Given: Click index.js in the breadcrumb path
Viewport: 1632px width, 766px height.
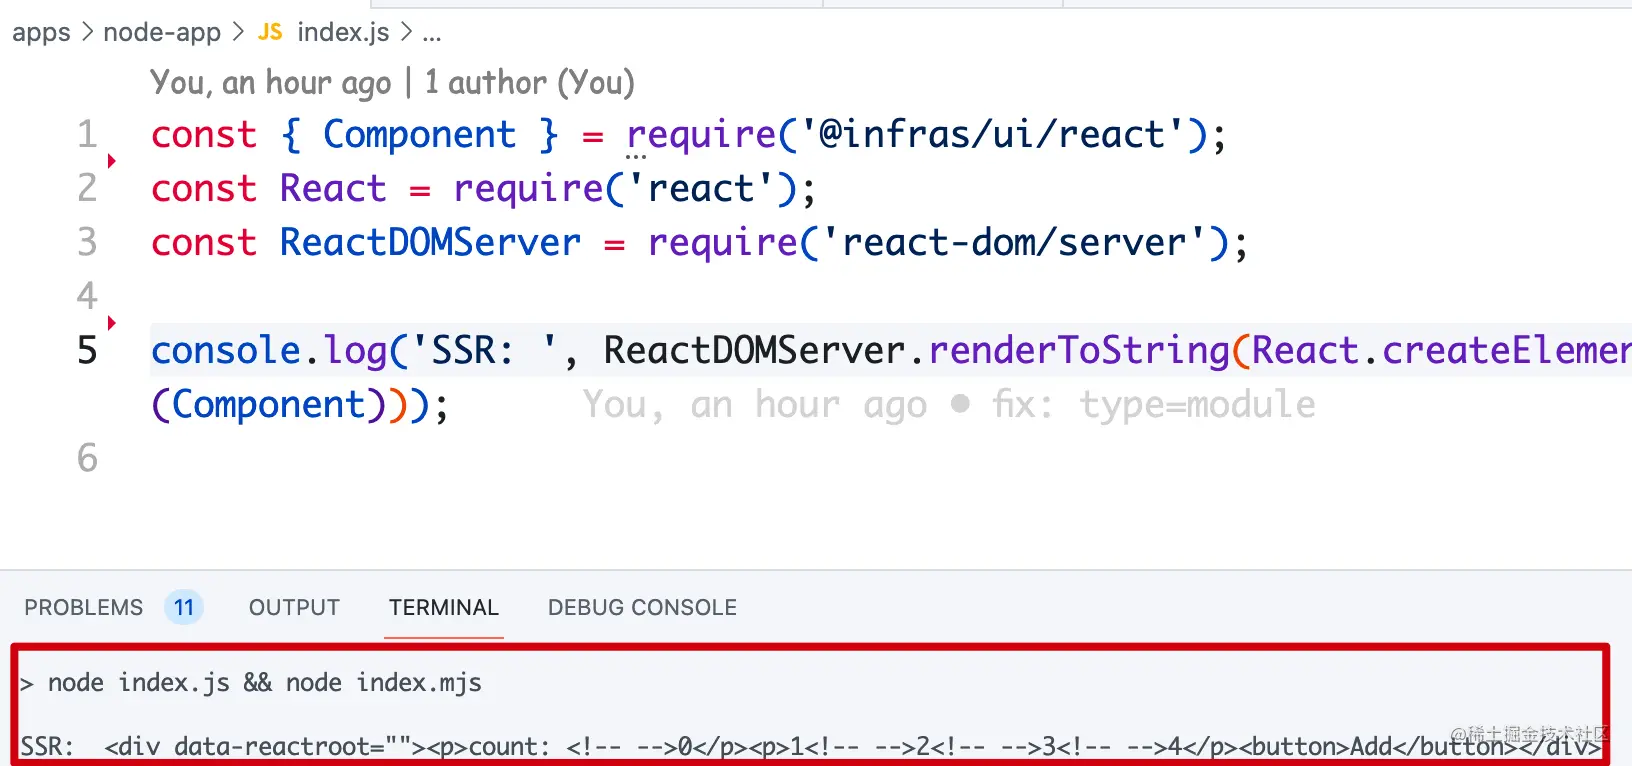Looking at the screenshot, I should (x=343, y=32).
